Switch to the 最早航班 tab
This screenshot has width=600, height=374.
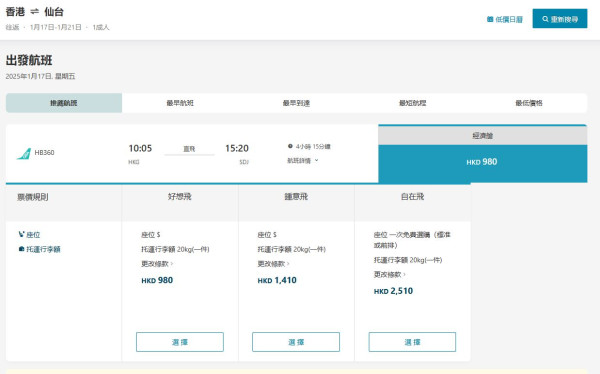click(x=180, y=103)
